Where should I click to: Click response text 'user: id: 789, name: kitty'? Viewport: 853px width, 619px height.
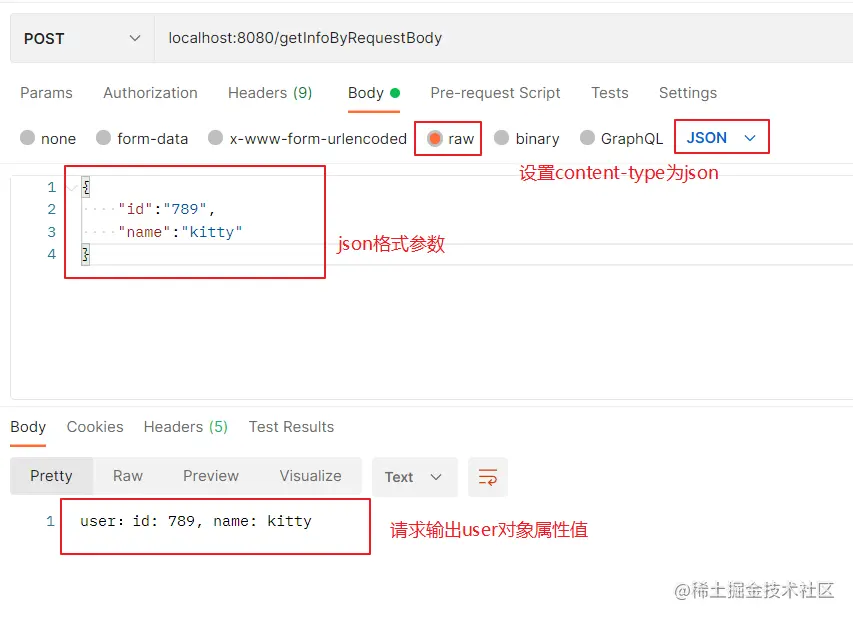196,521
